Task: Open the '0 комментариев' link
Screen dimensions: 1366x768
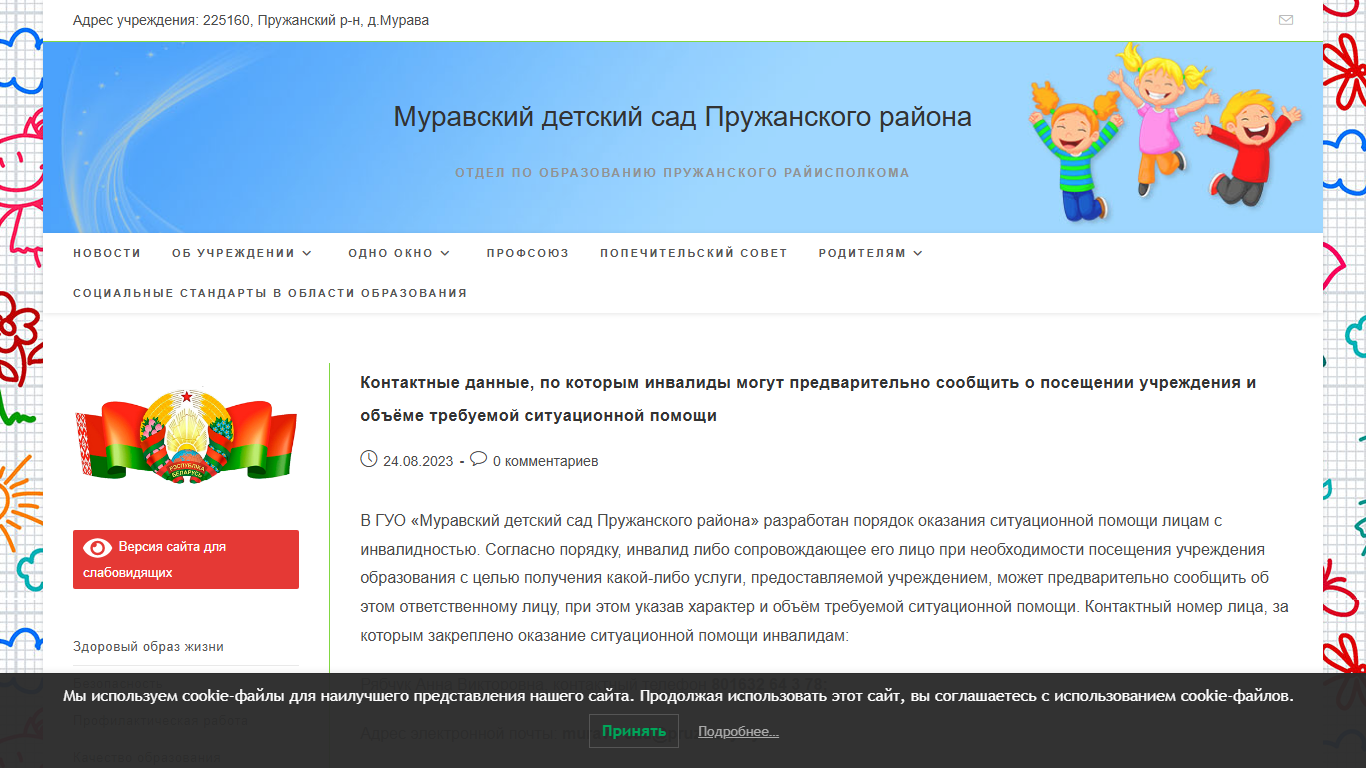Action: pos(545,461)
